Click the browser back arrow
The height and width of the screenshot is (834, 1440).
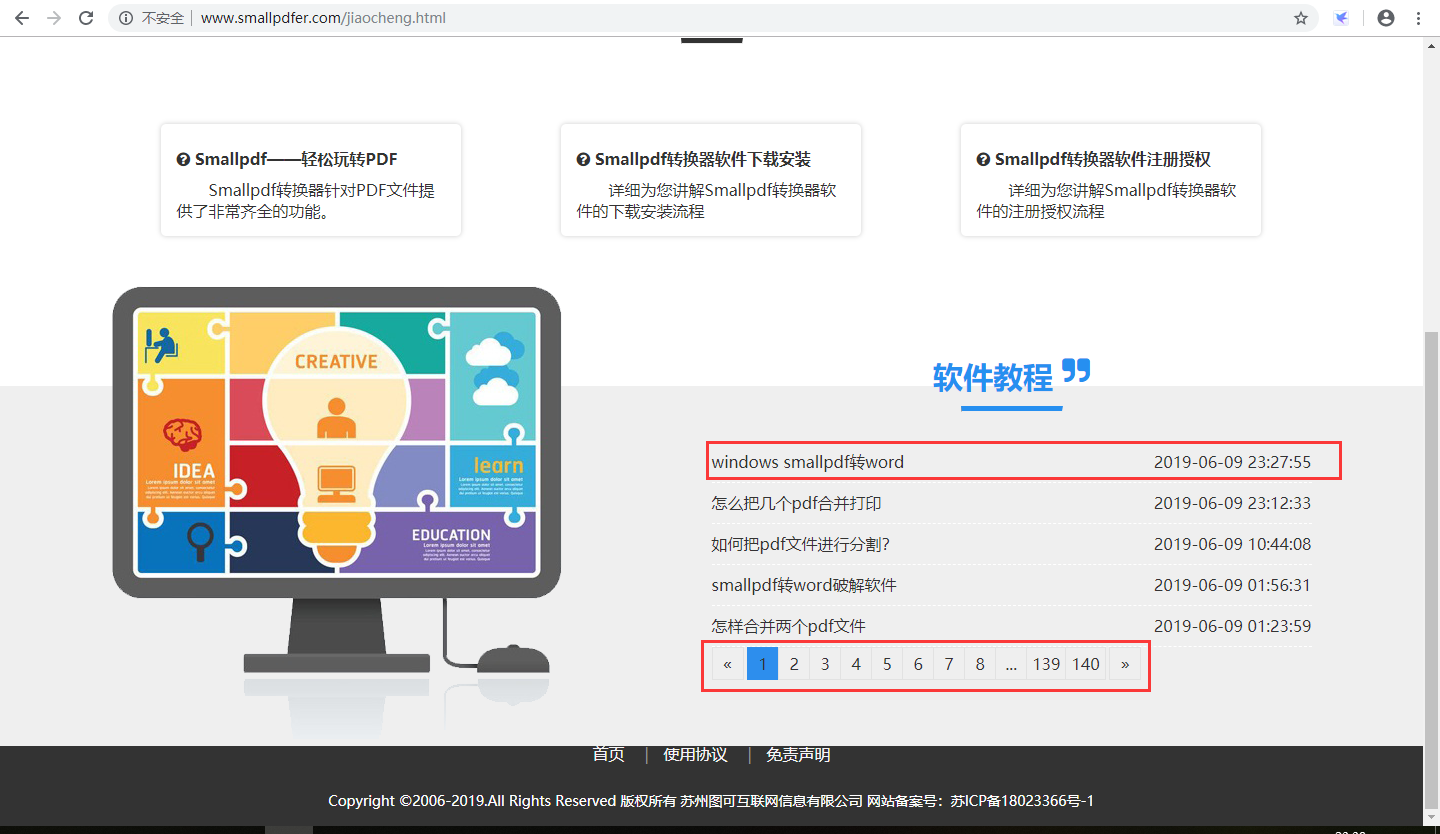[x=22, y=18]
